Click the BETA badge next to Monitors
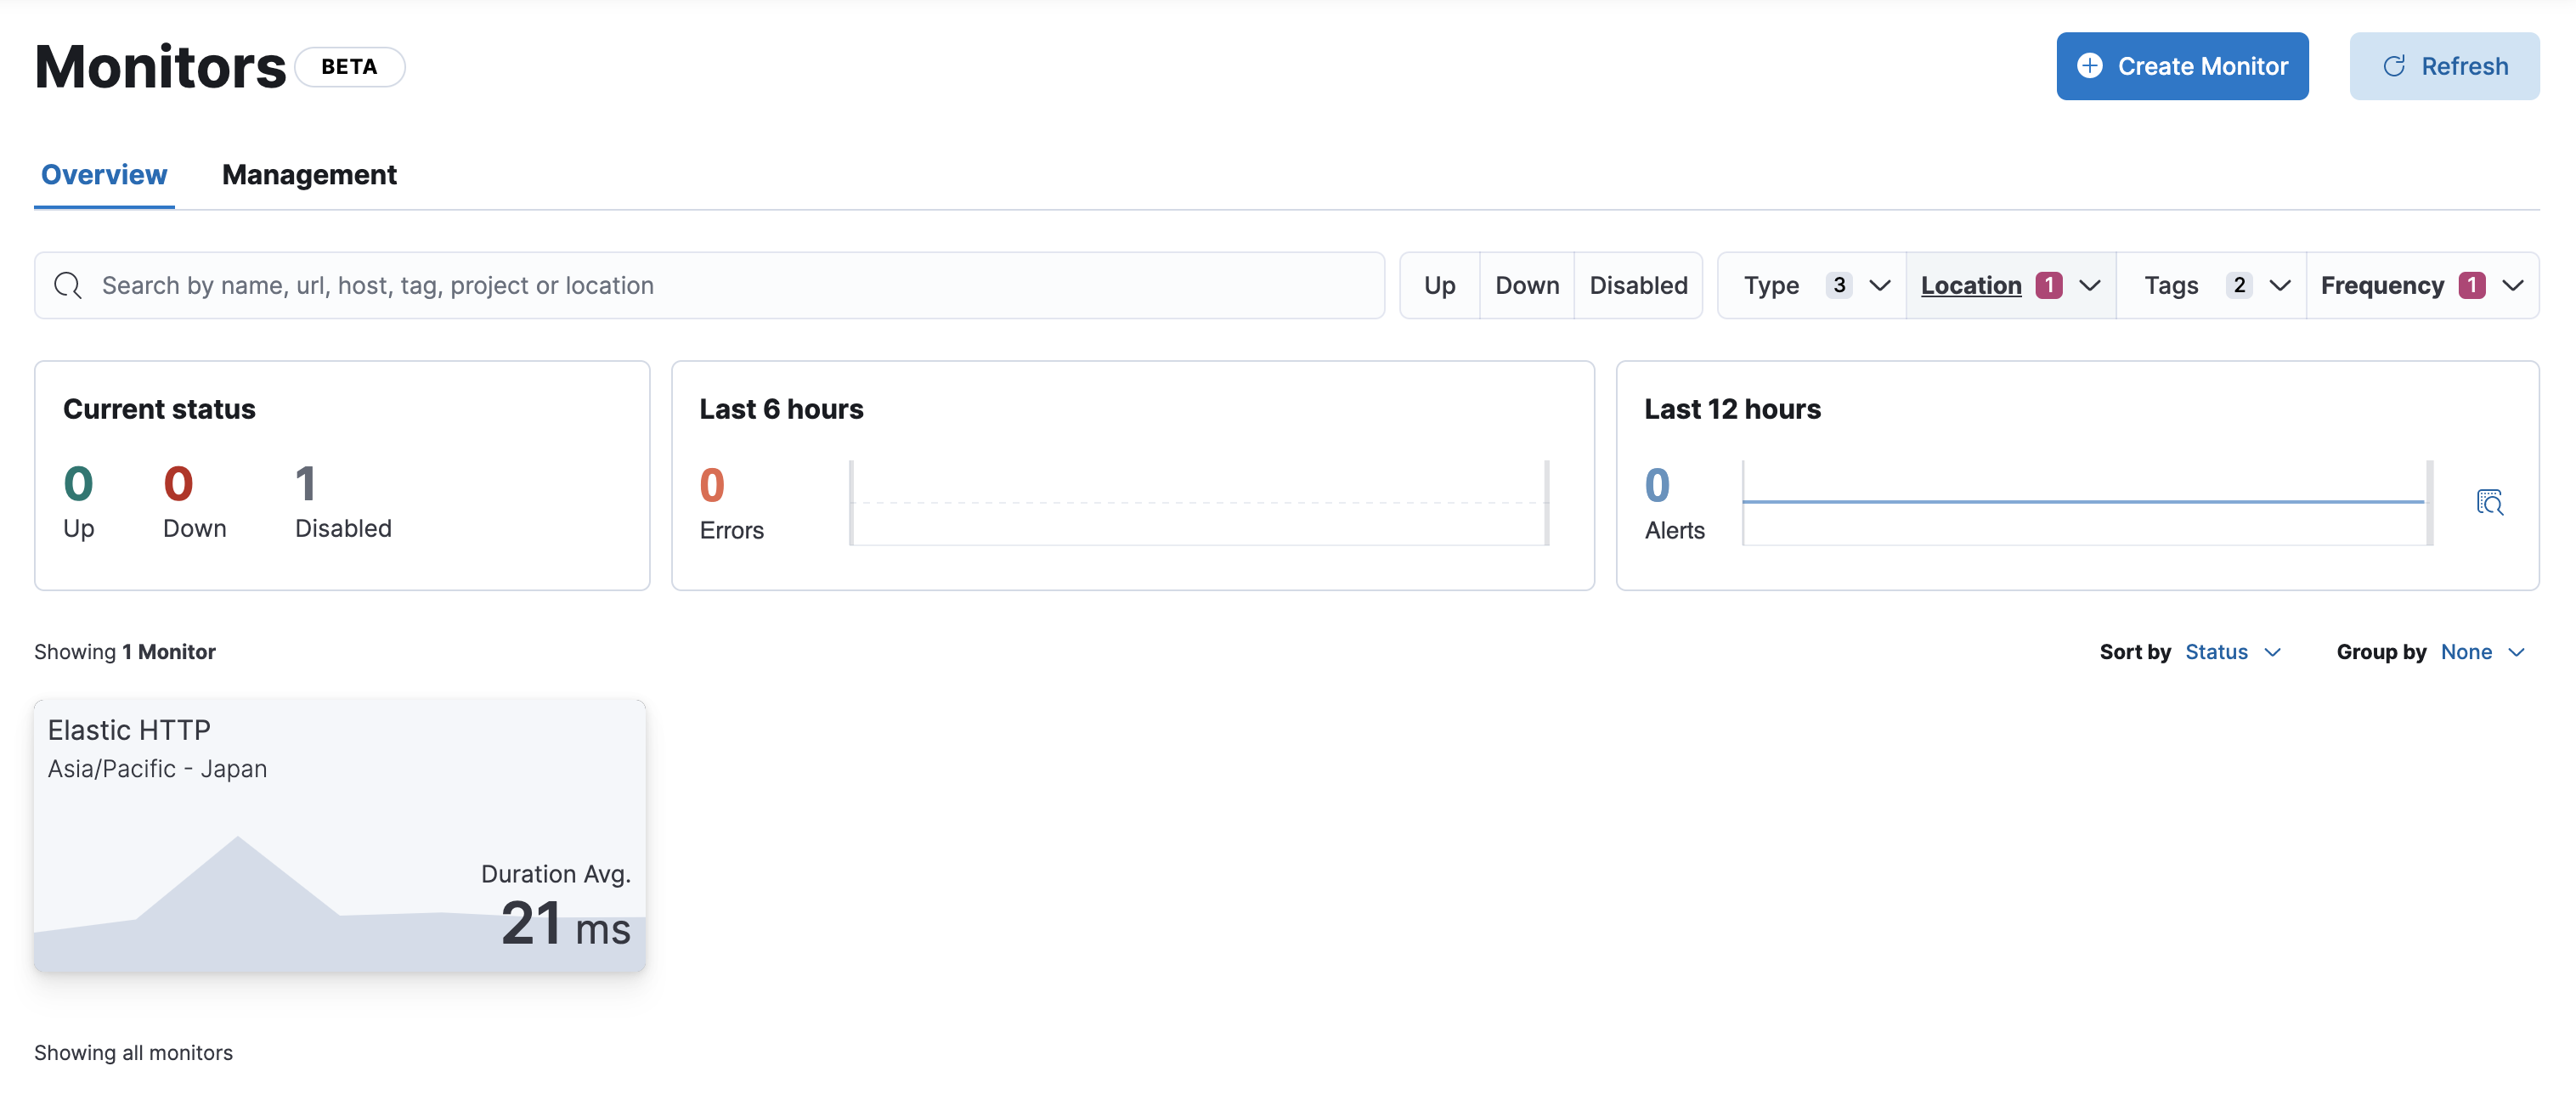2576x1111 pixels. [x=349, y=66]
